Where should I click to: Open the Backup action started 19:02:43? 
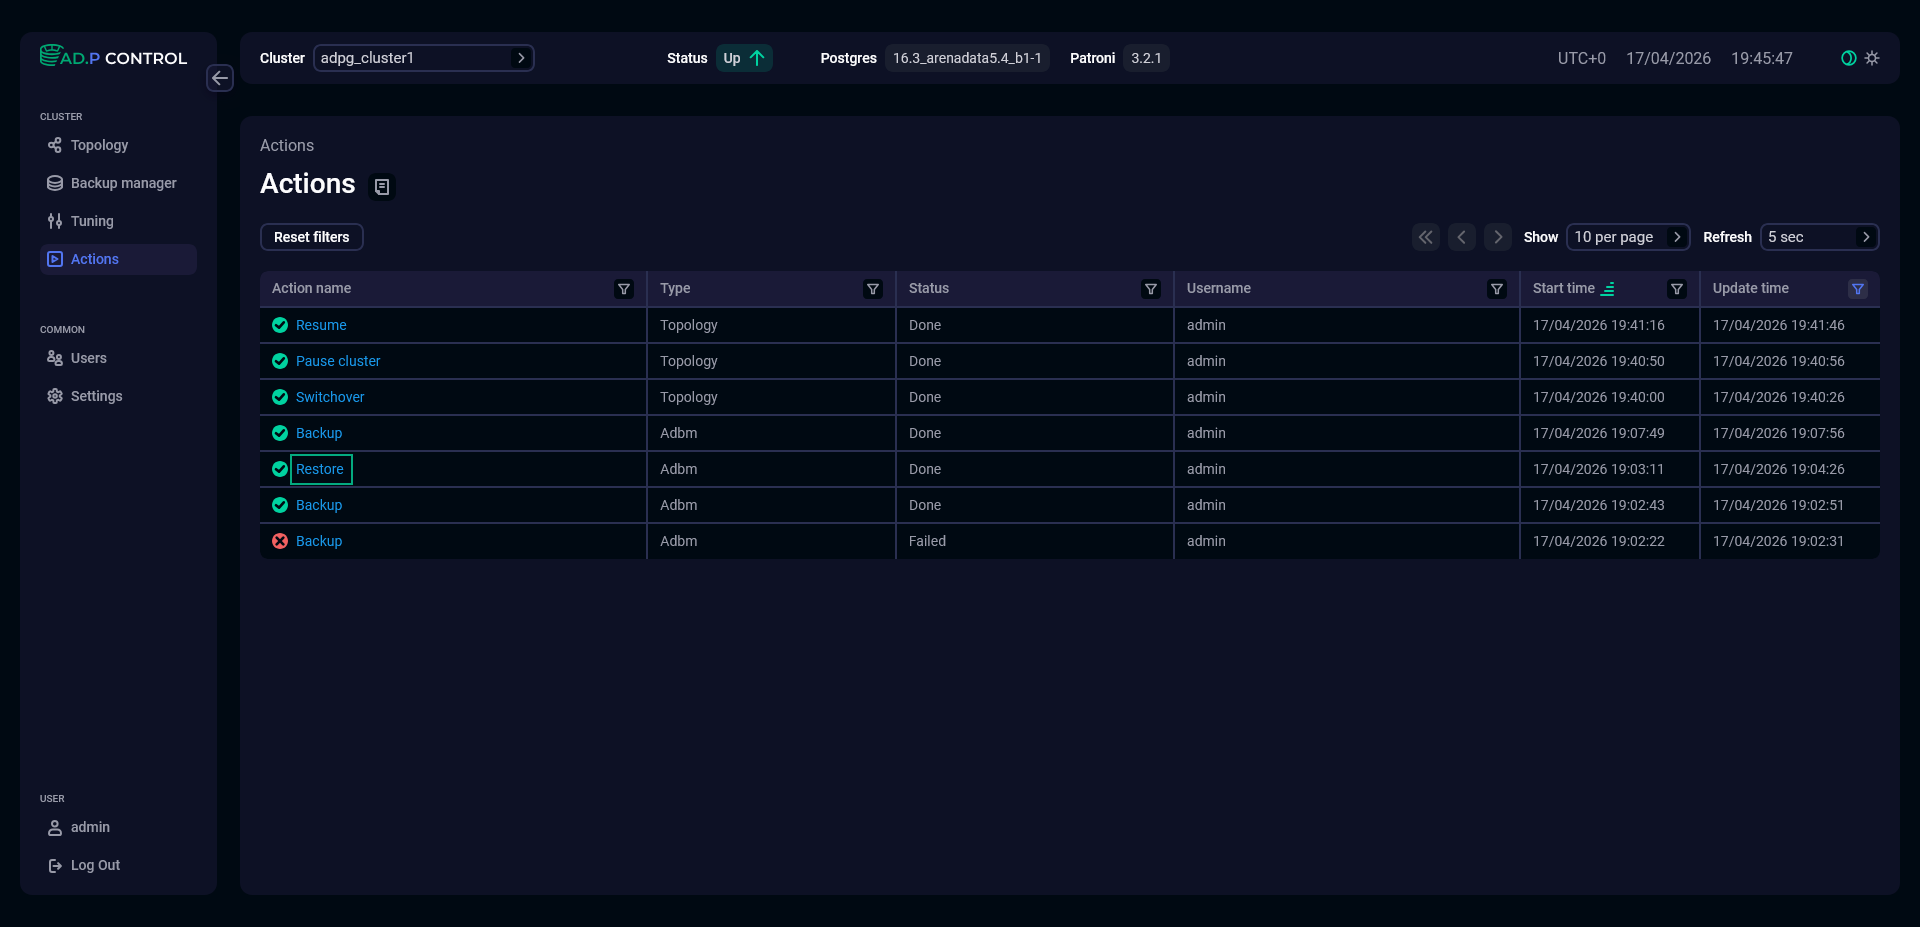tap(319, 505)
